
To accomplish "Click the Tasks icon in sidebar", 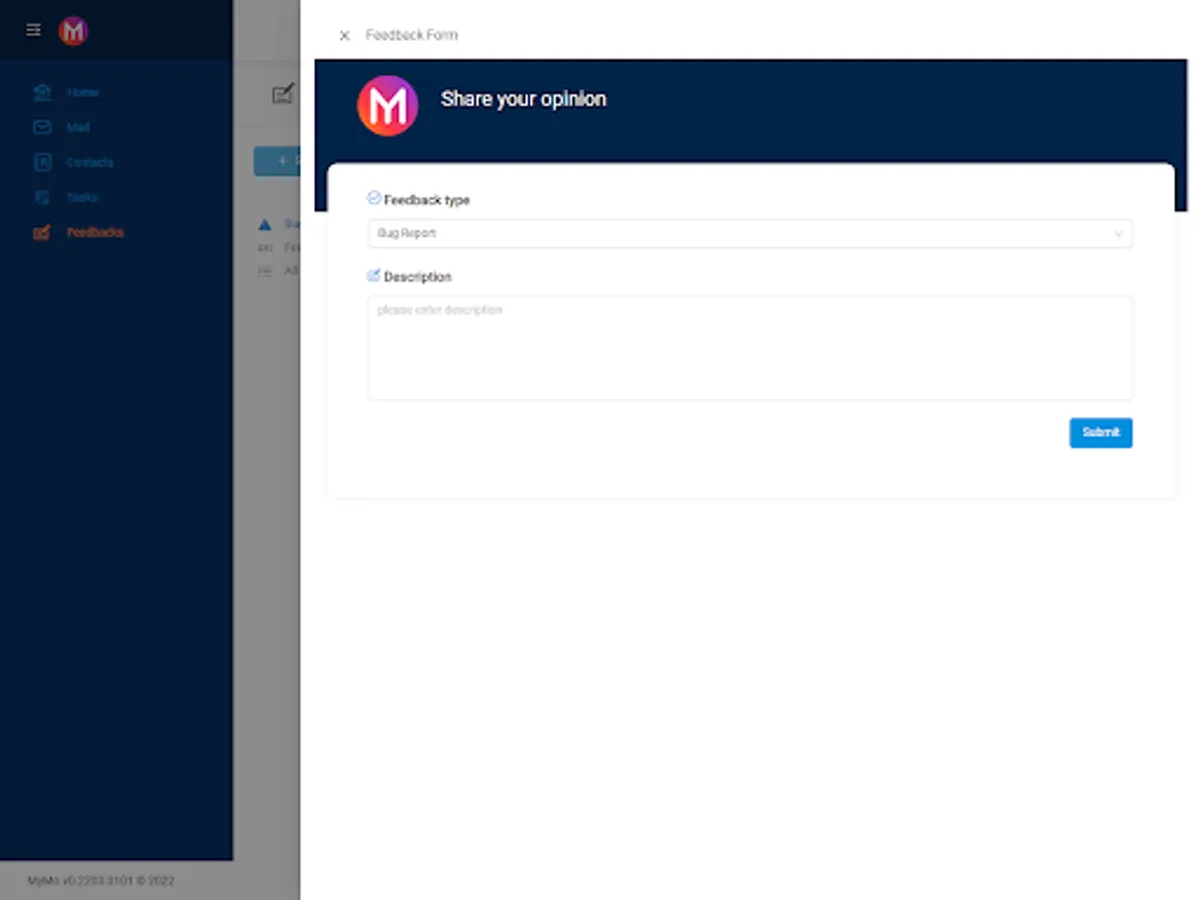I will point(42,197).
